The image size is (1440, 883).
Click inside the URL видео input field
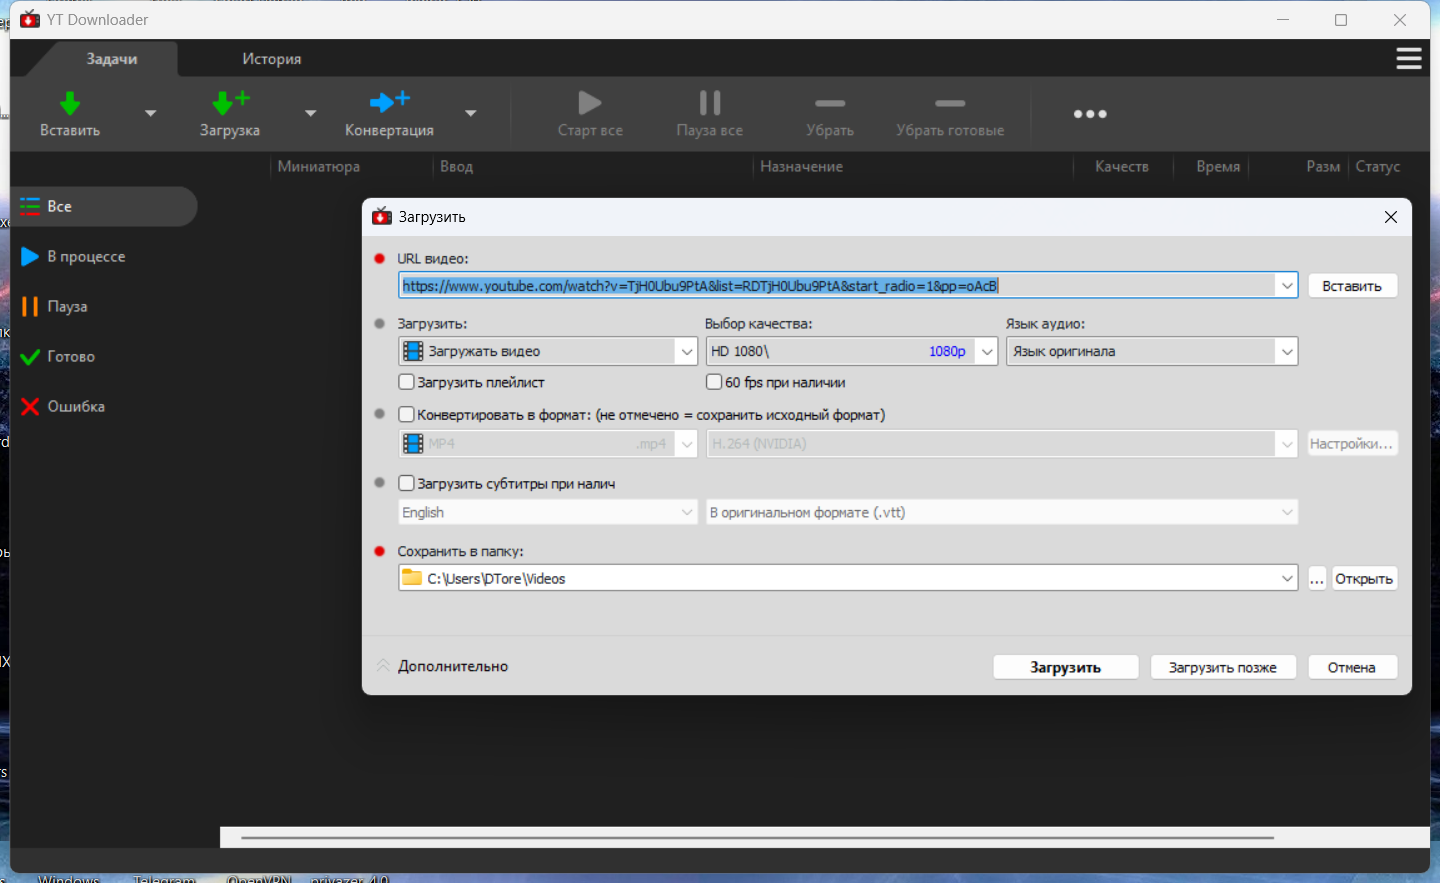pyautogui.click(x=836, y=286)
